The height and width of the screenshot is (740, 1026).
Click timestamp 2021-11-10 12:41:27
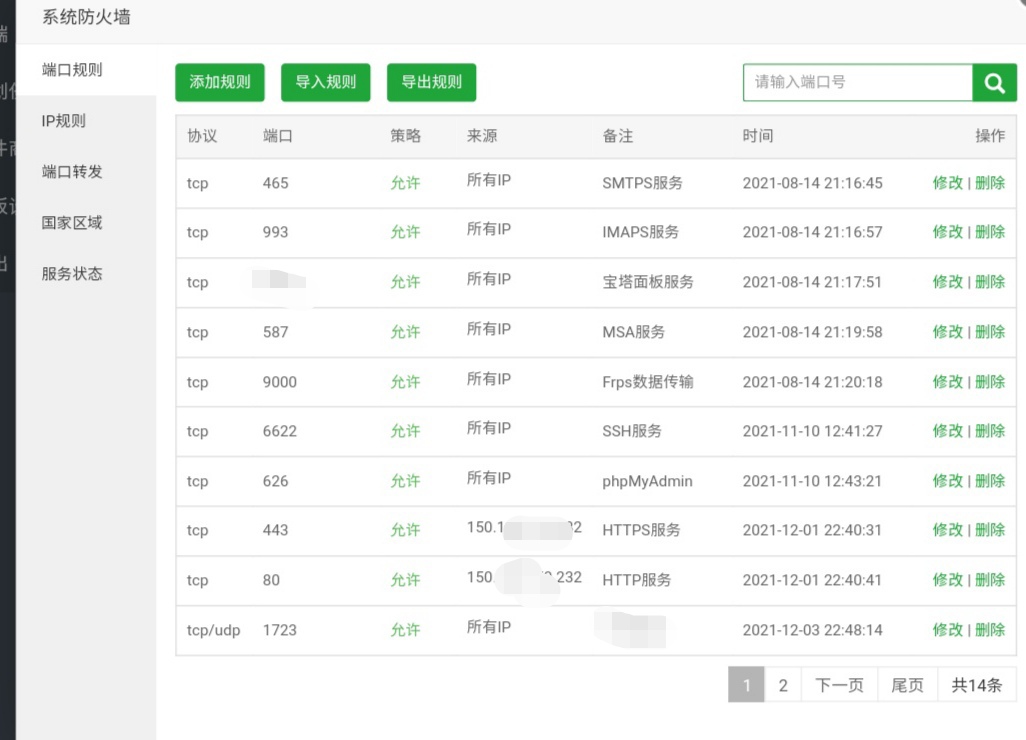click(813, 431)
